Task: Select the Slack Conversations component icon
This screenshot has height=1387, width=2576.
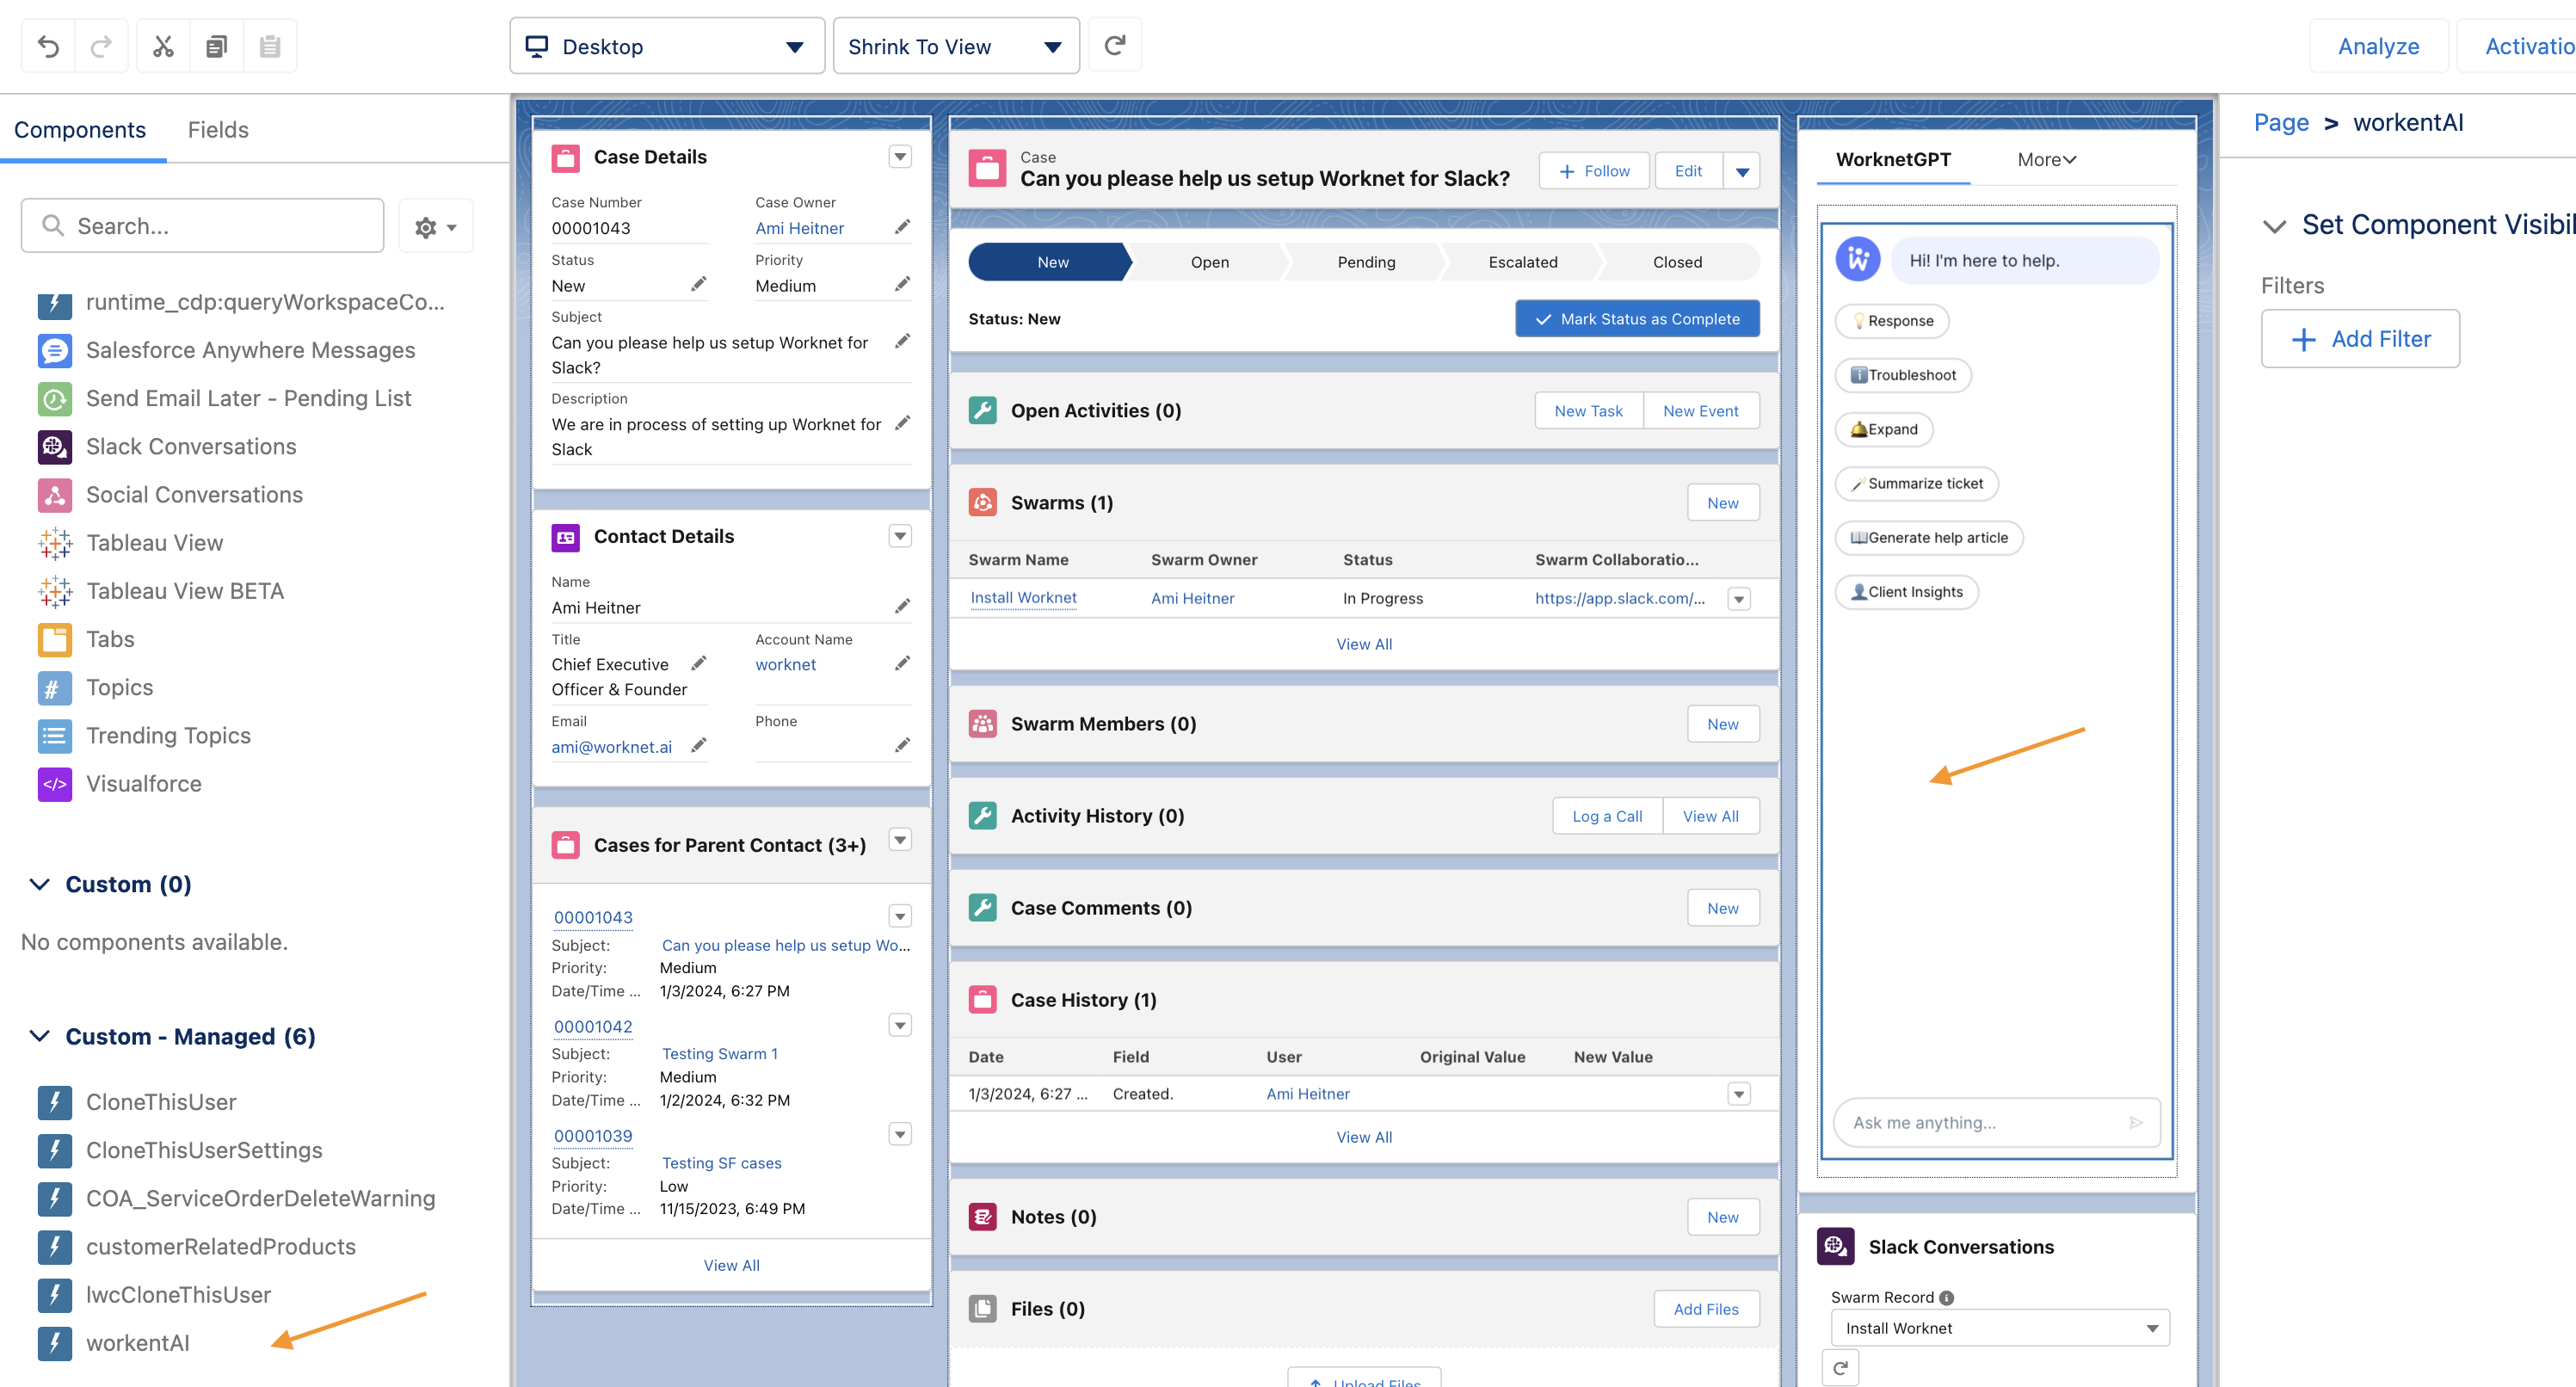Action: coord(54,447)
